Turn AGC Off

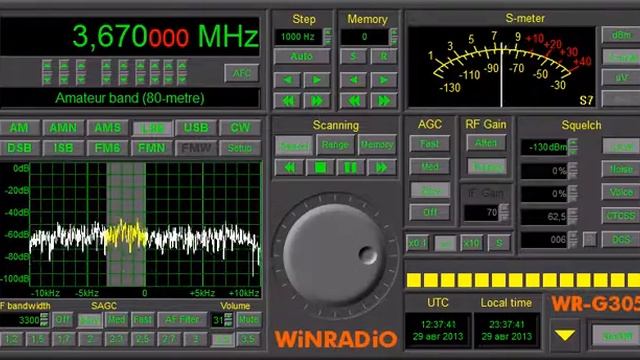tap(429, 212)
